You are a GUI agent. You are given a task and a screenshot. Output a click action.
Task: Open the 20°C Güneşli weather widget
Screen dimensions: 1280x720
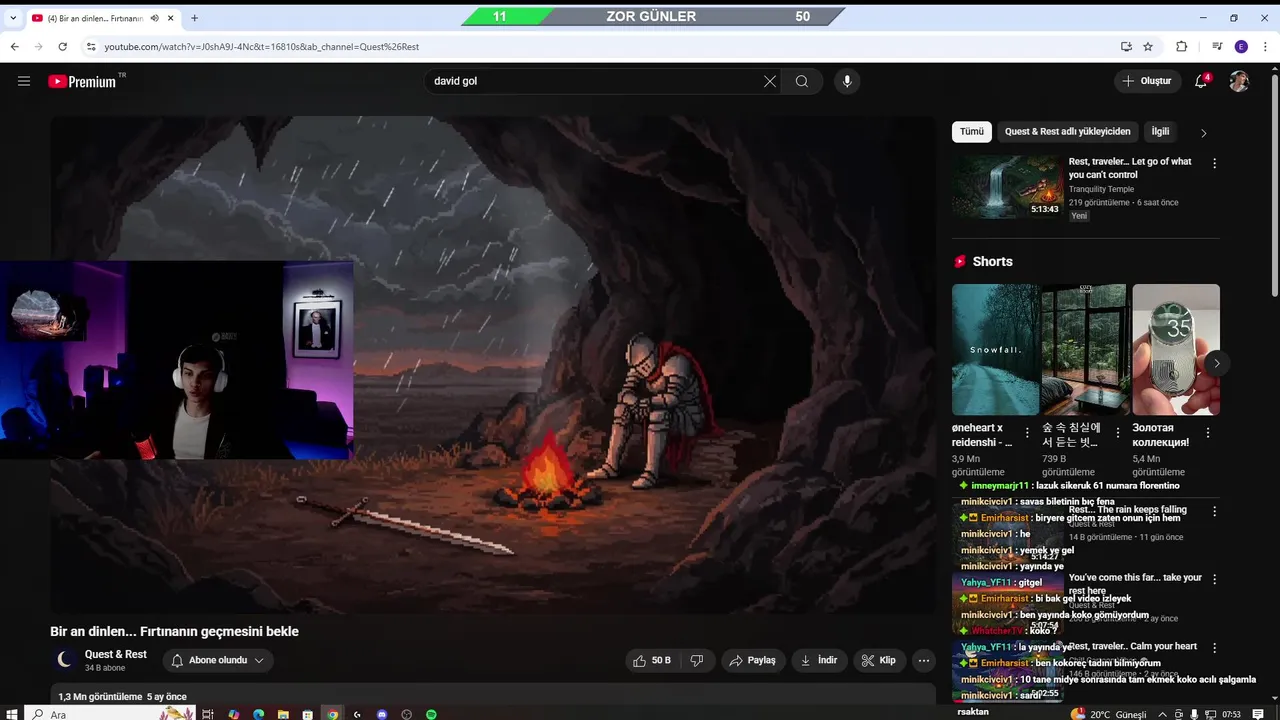coord(1109,714)
